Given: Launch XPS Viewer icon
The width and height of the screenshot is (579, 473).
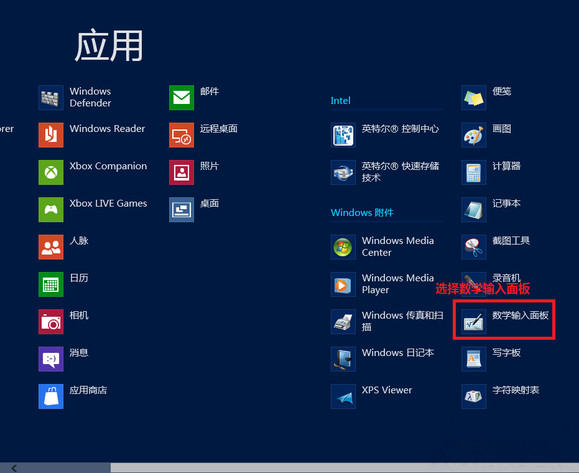Looking at the screenshot, I should click(343, 396).
